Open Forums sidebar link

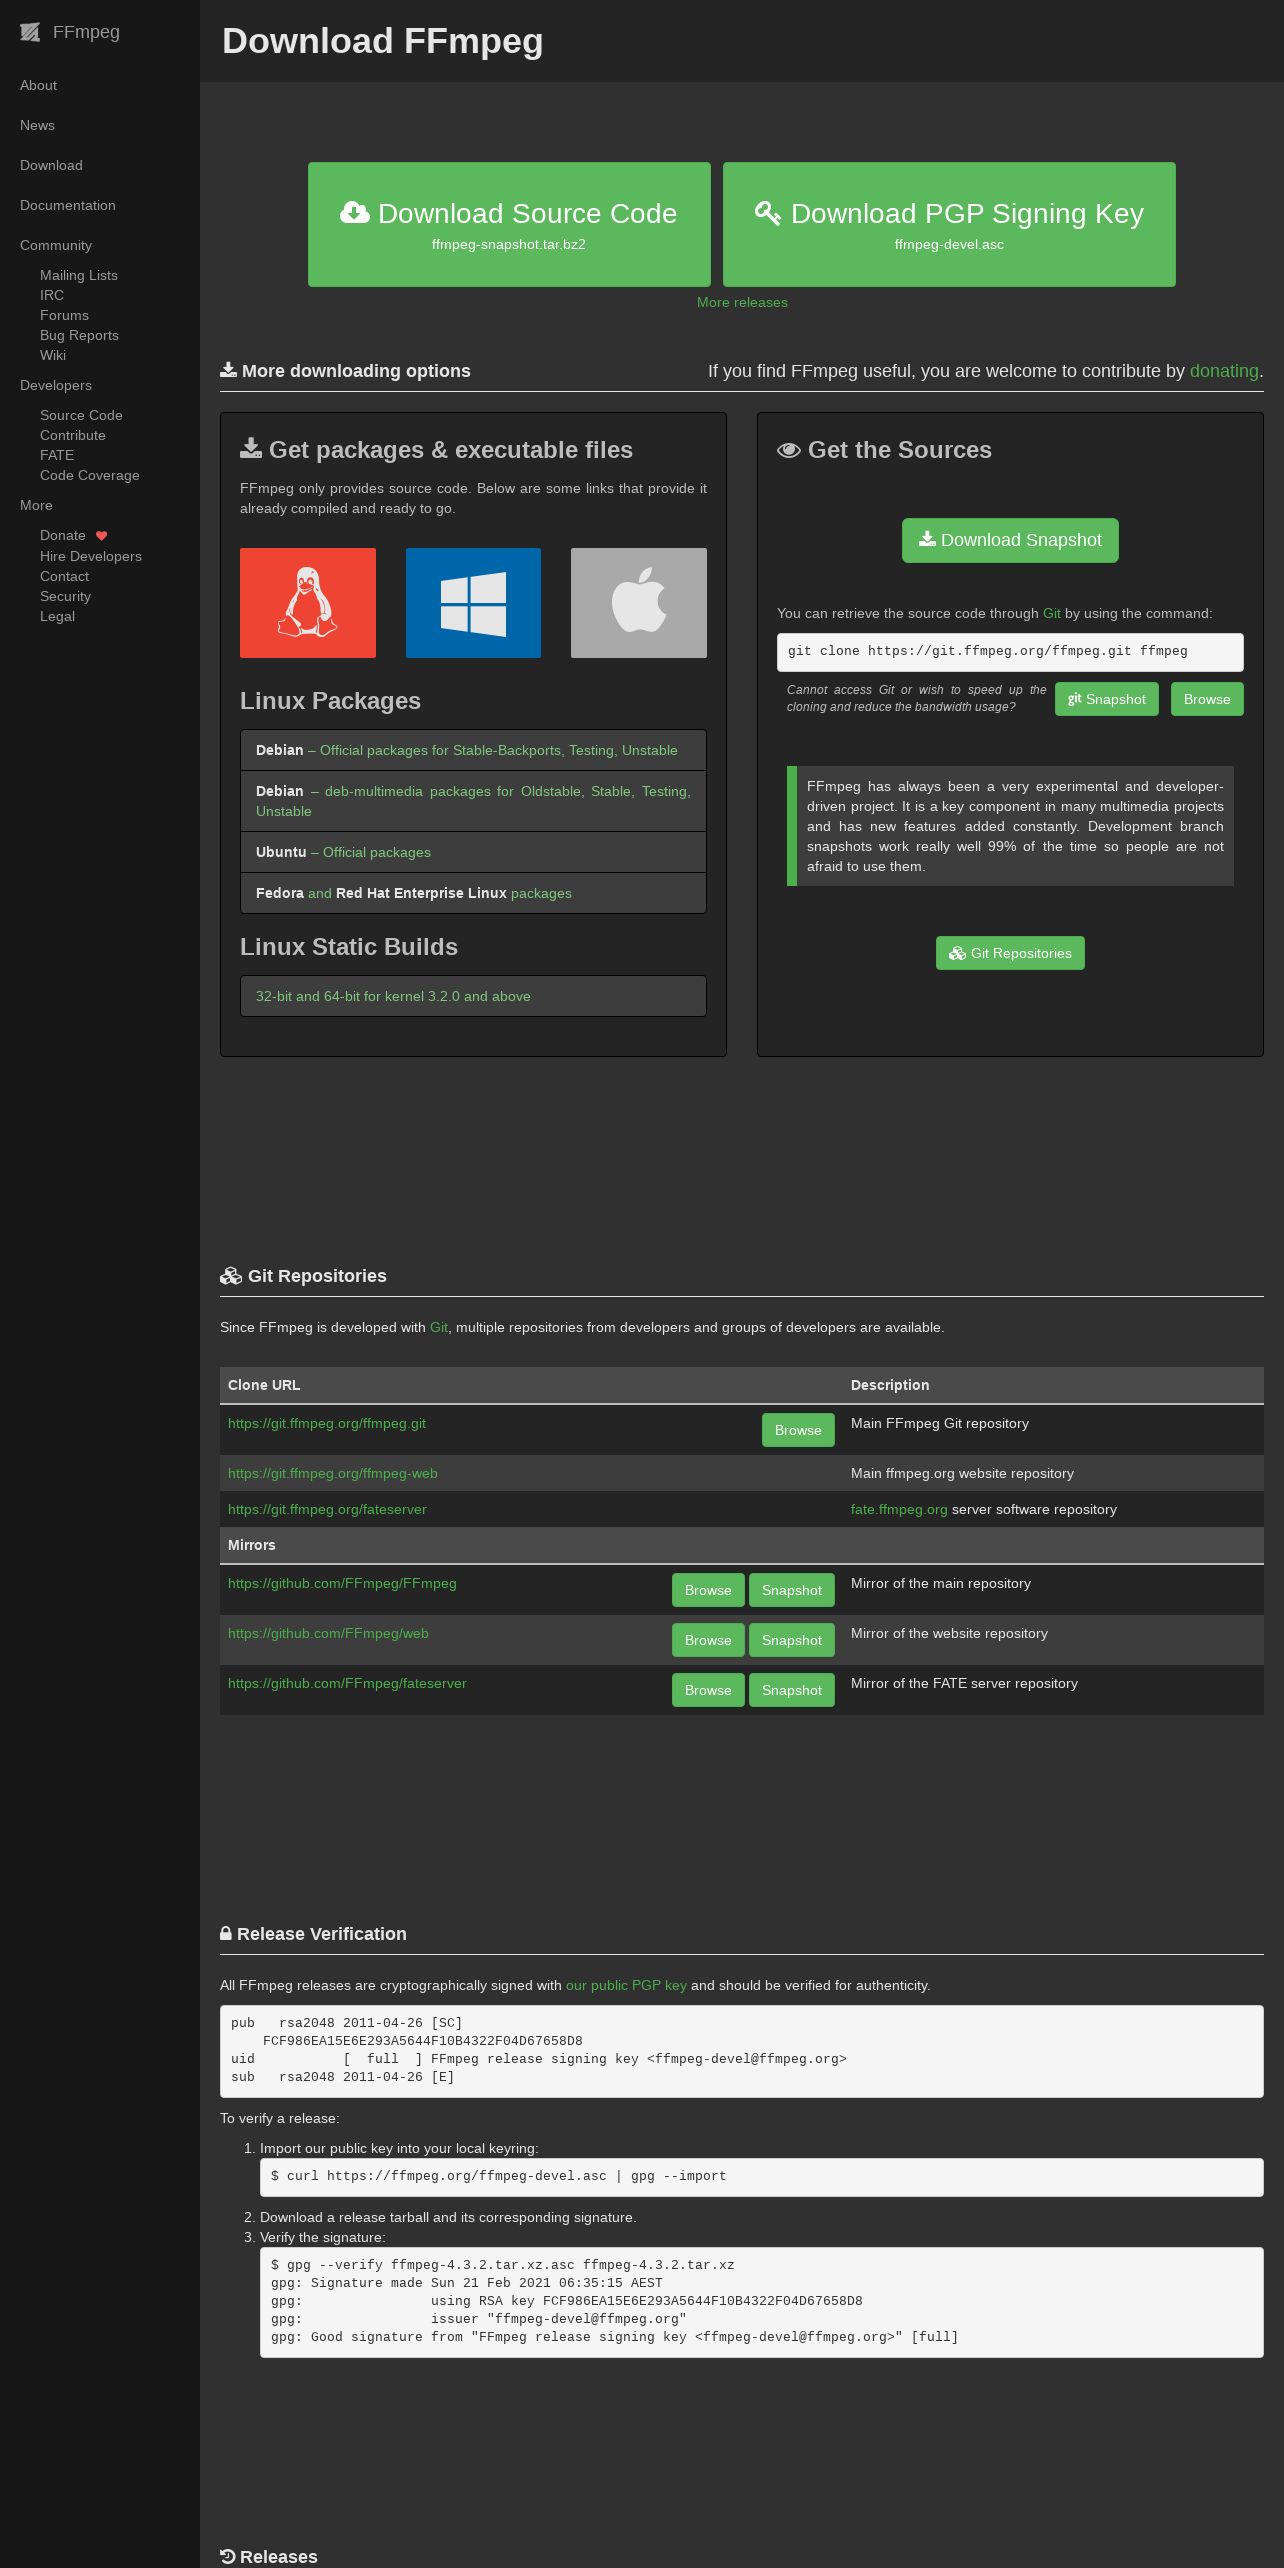click(x=64, y=315)
